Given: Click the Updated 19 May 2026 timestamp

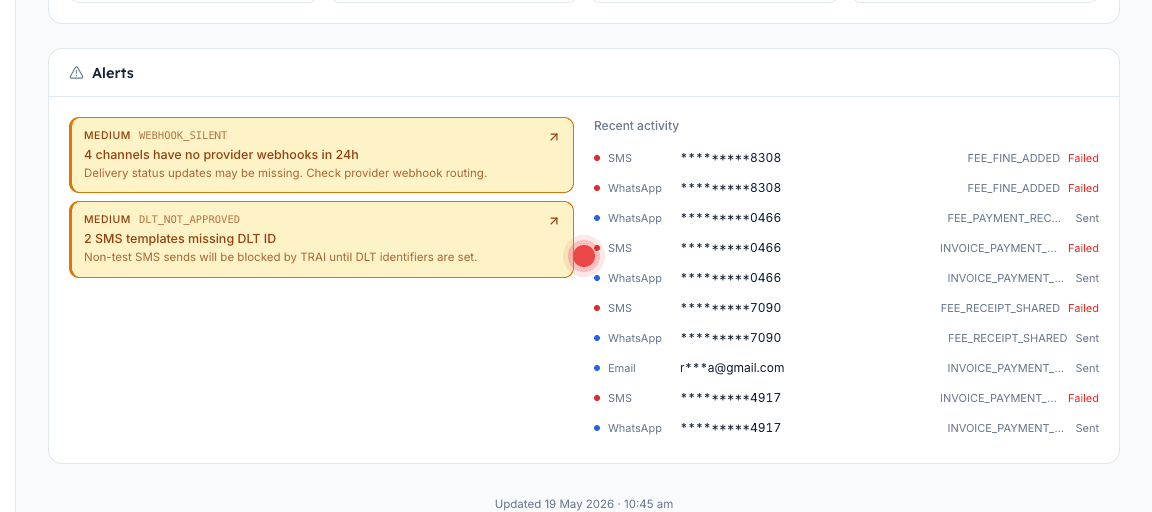Looking at the screenshot, I should click(x=583, y=504).
